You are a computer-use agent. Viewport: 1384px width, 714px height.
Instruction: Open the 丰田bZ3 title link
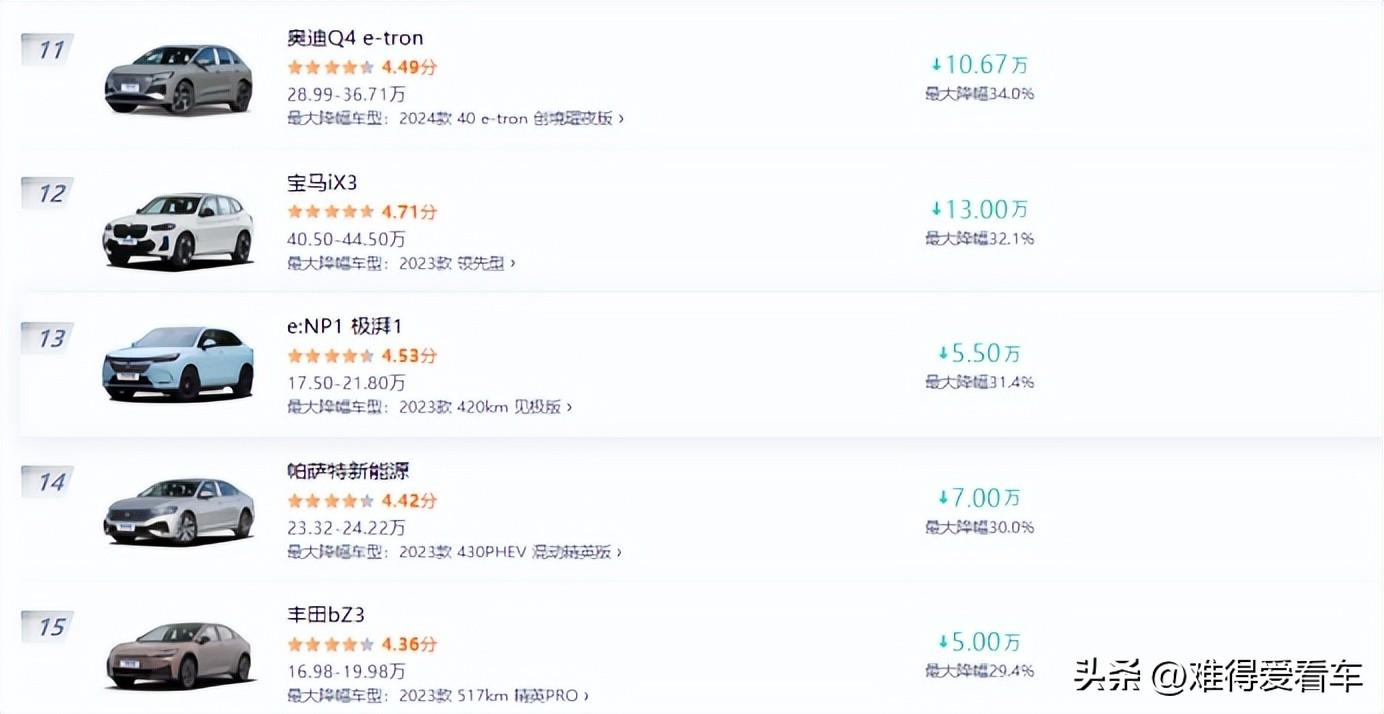coord(326,615)
